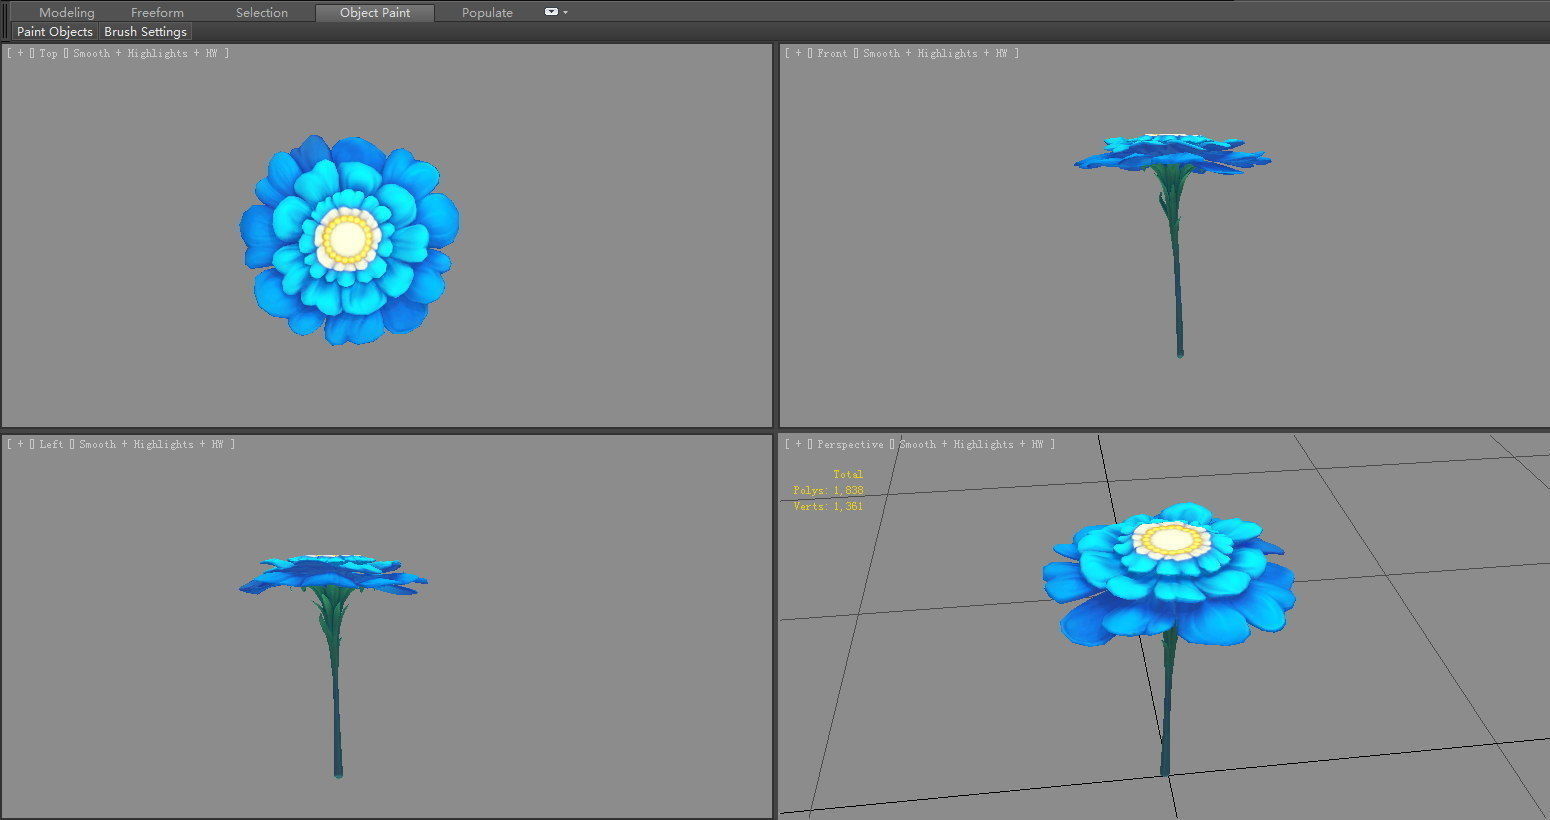
Task: Activate the Object Paint tab
Action: pyautogui.click(x=375, y=13)
